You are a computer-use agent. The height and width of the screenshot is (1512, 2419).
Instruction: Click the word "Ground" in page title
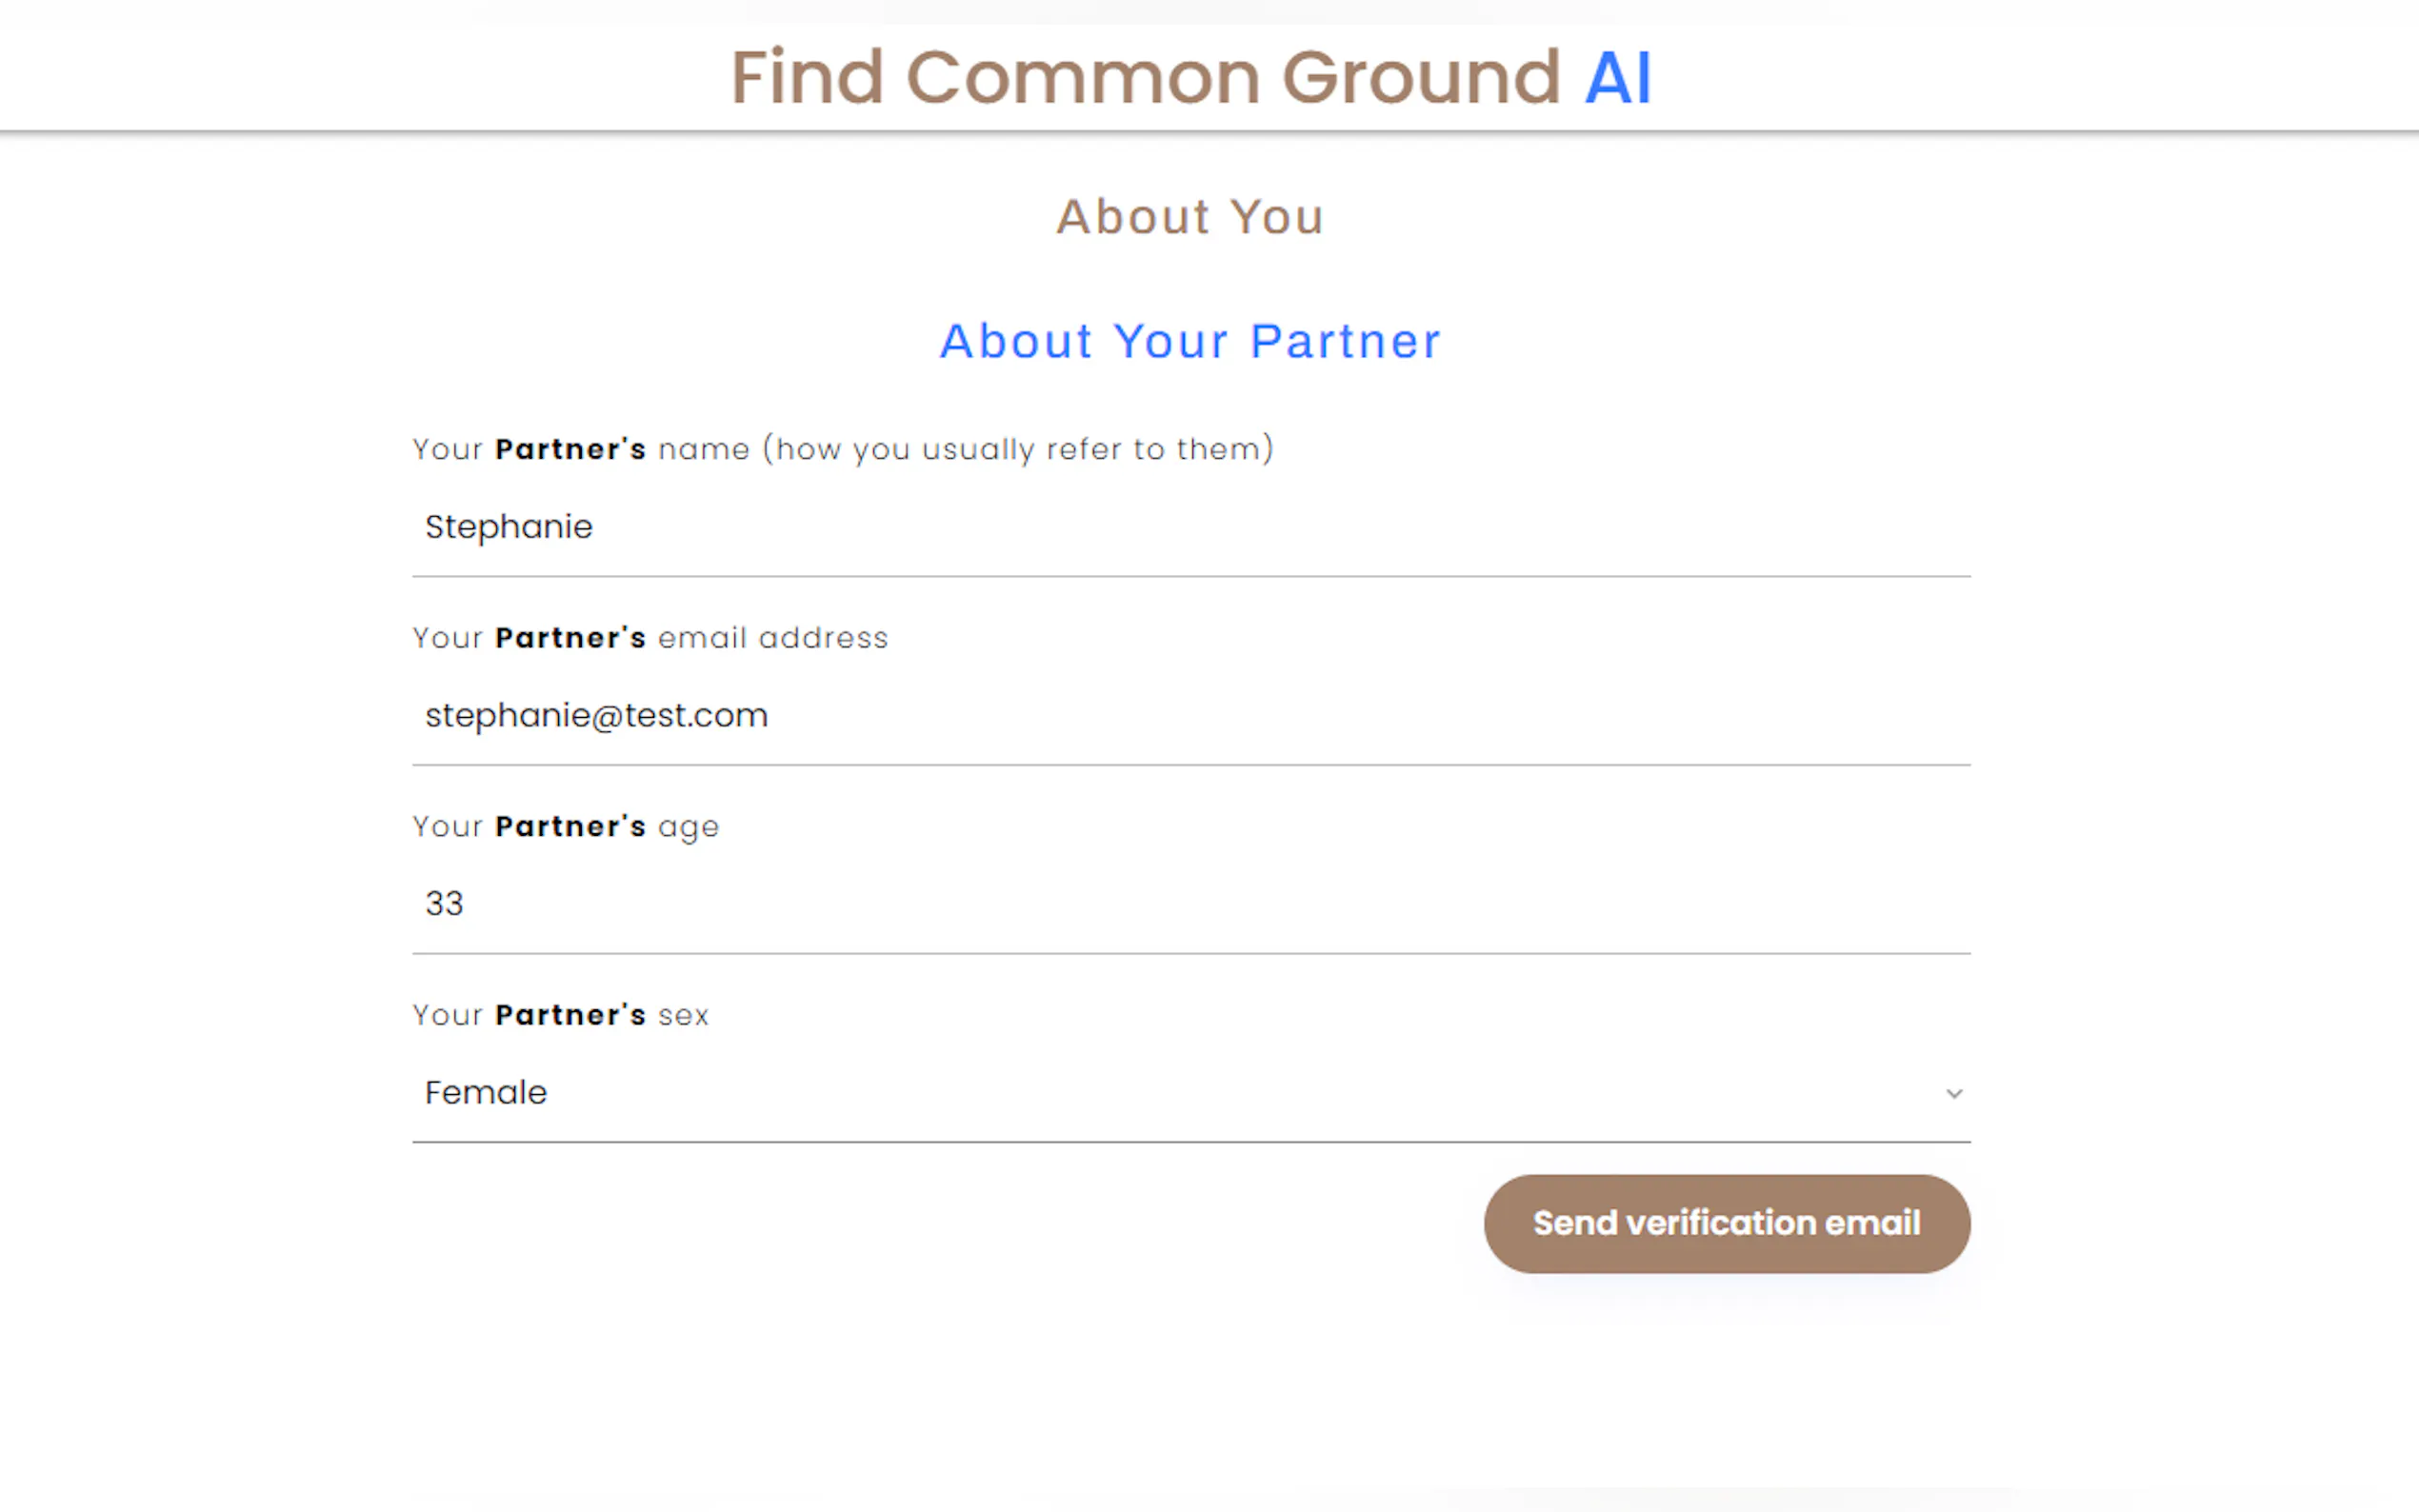(x=1420, y=77)
